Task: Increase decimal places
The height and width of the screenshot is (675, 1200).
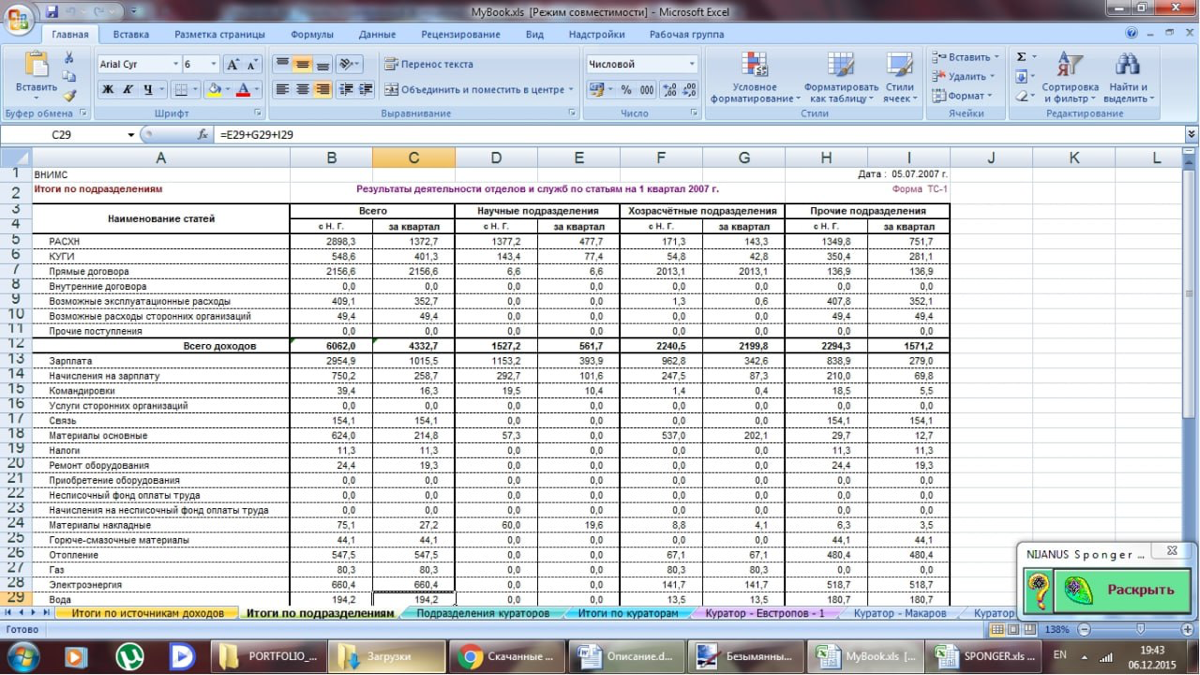Action: 670,90
